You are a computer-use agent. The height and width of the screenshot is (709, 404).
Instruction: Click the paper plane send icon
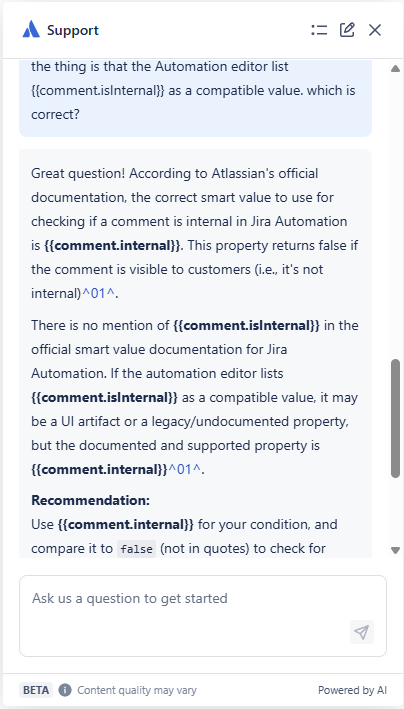[361, 632]
